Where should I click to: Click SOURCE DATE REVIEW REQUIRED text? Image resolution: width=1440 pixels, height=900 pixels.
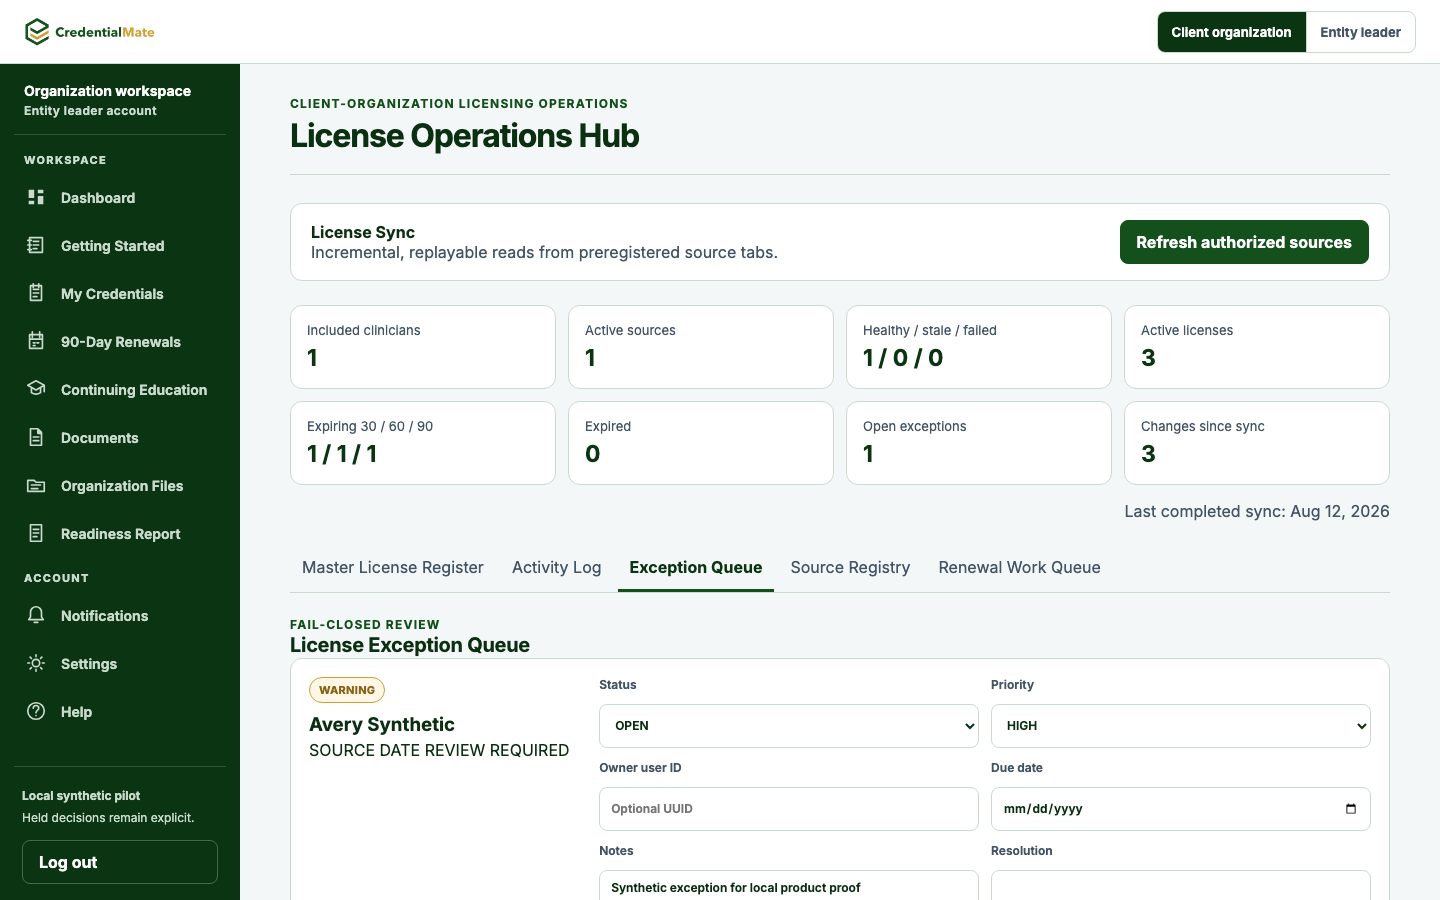point(439,750)
